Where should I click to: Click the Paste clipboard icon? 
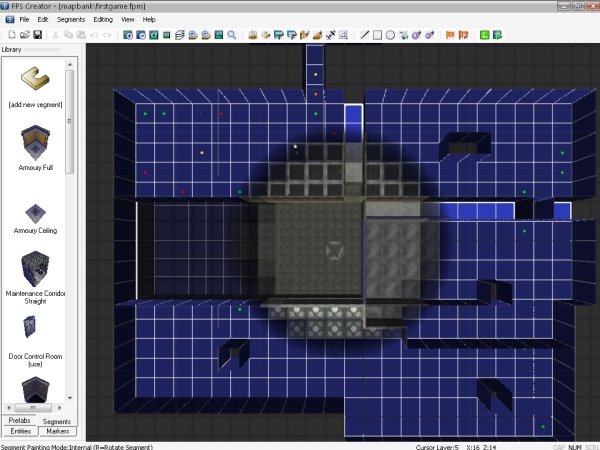tap(81, 35)
